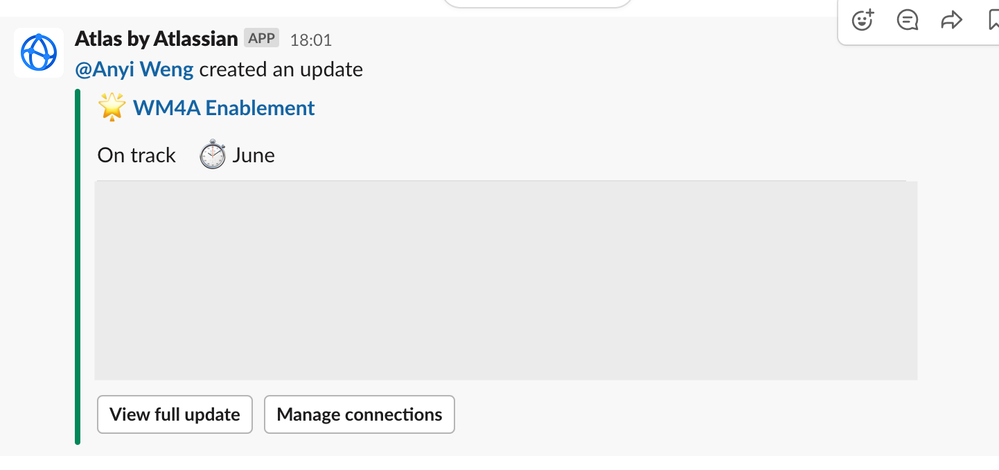Click Manage connections button

click(x=359, y=415)
